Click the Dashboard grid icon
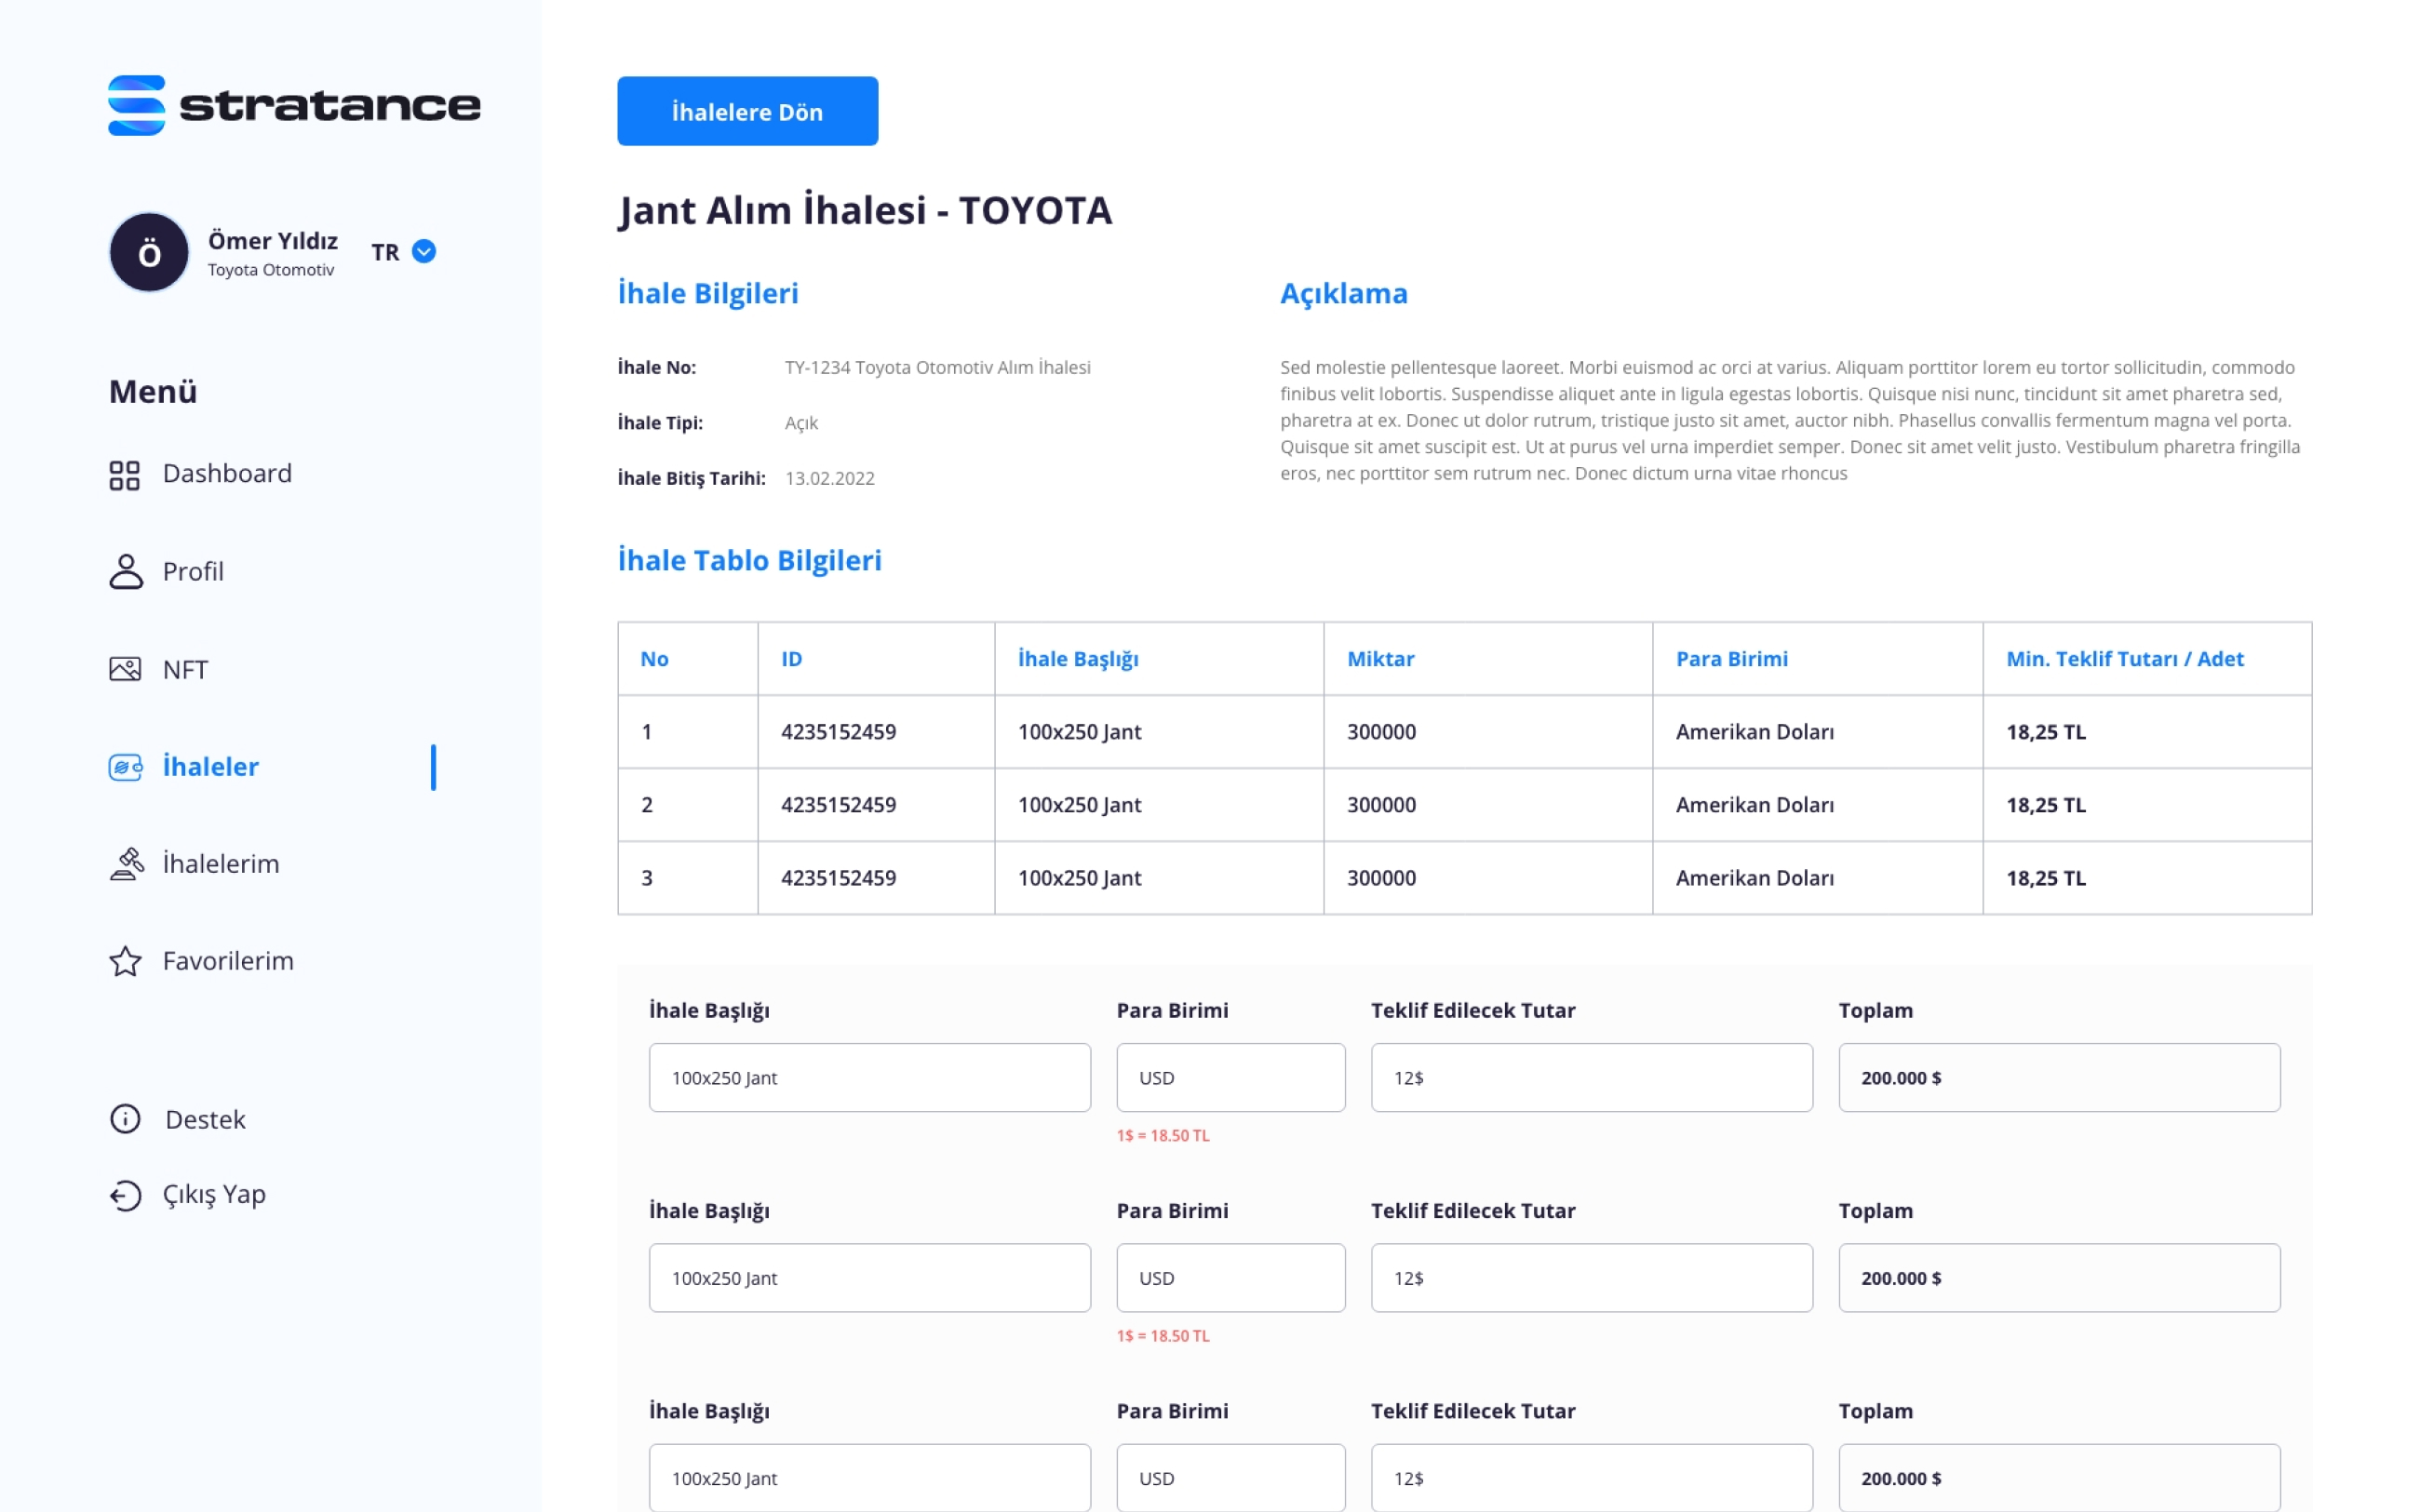Viewport: 2420px width, 1512px height. [x=124, y=475]
